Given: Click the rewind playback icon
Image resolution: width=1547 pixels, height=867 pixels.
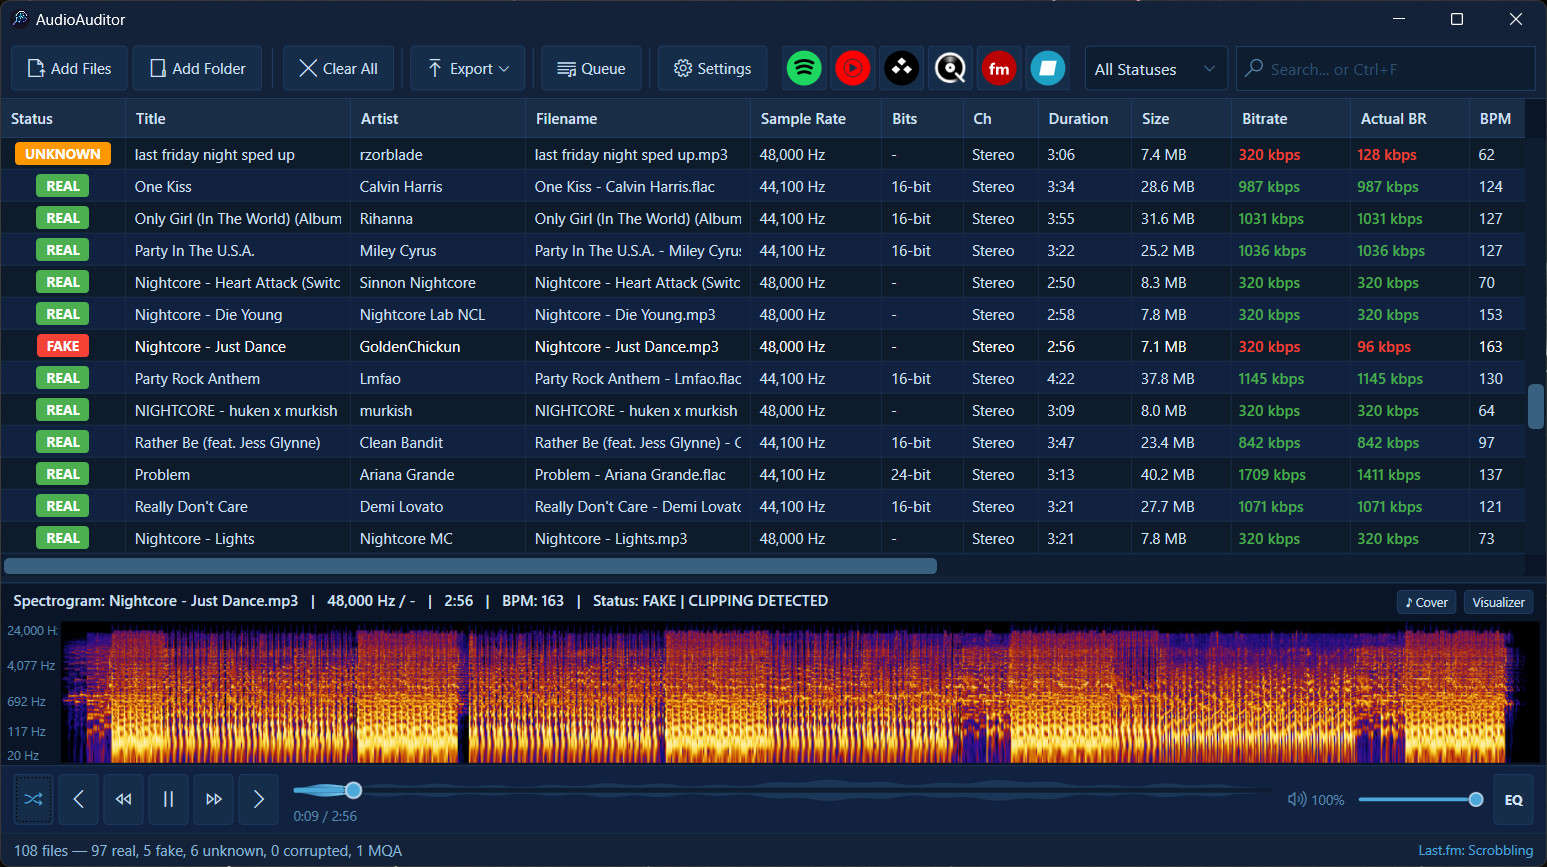Looking at the screenshot, I should (x=123, y=799).
